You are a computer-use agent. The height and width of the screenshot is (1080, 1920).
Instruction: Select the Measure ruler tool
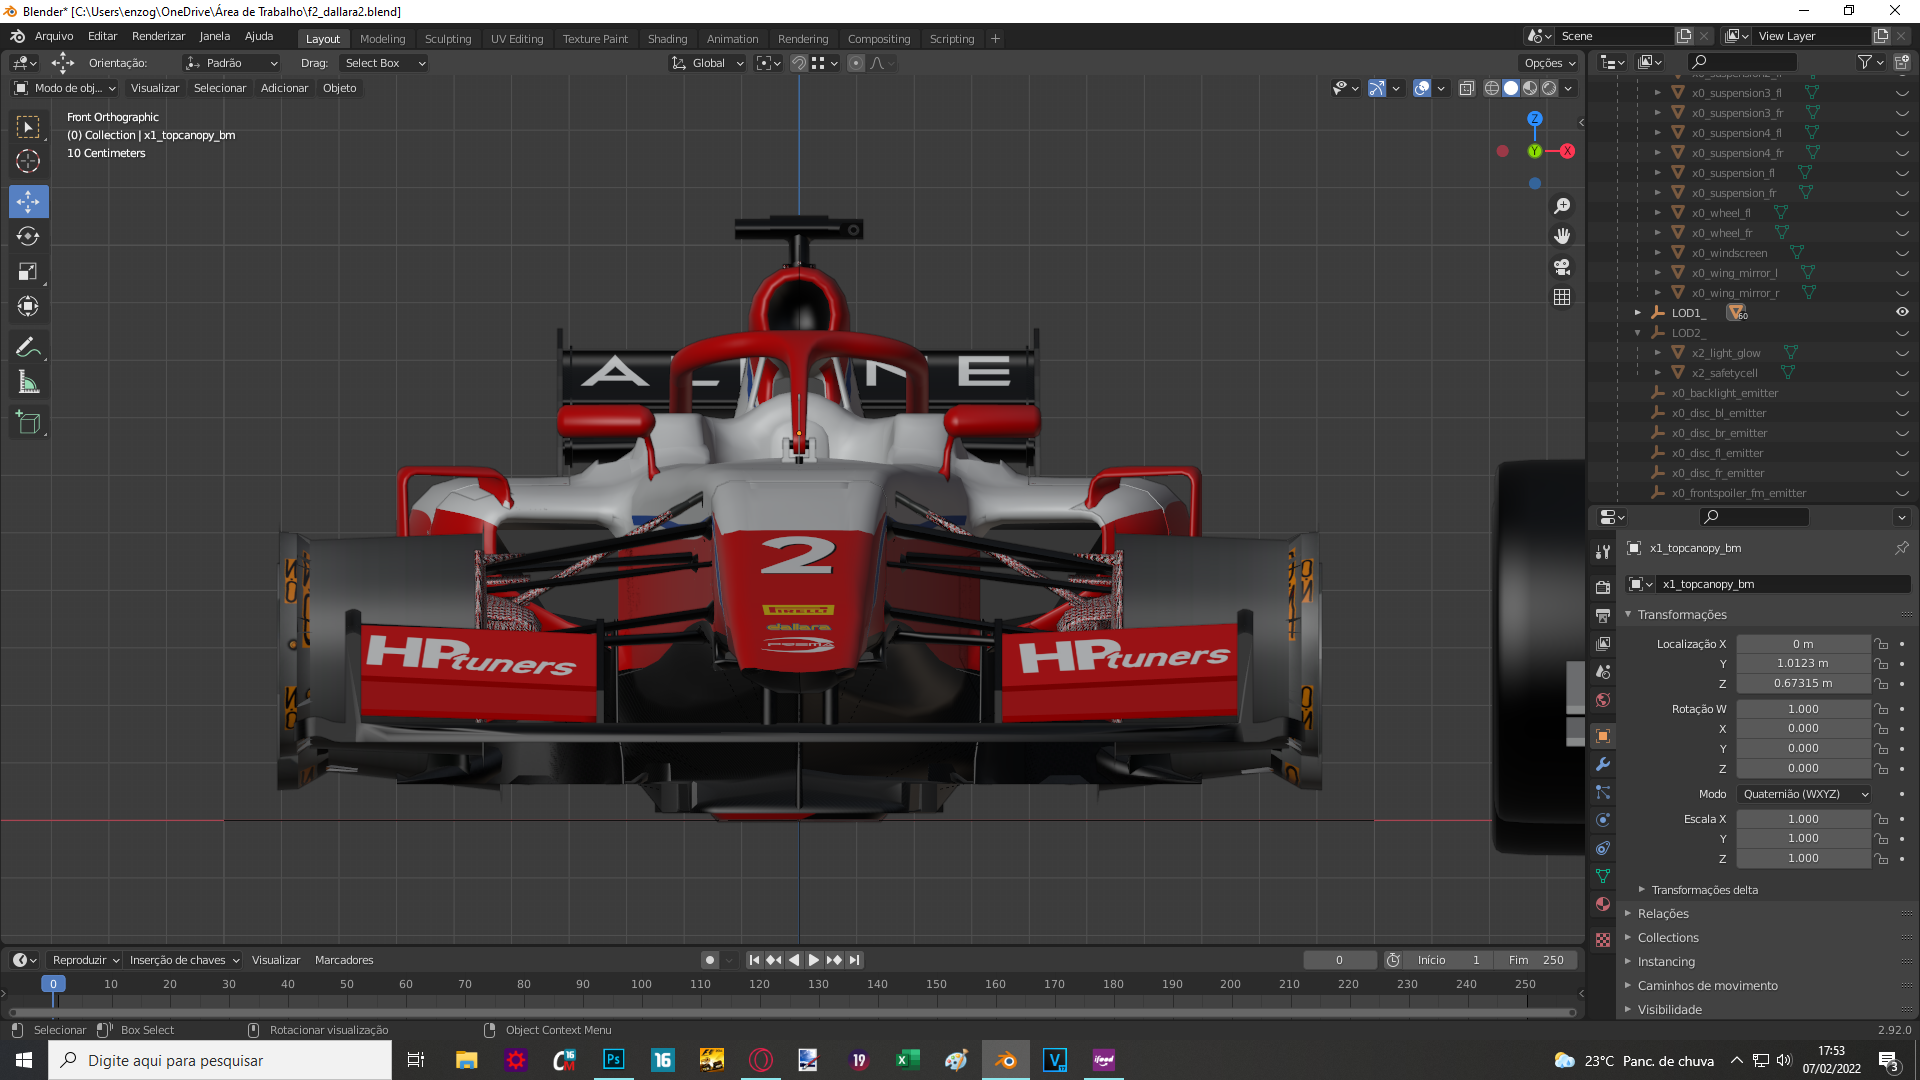[28, 382]
